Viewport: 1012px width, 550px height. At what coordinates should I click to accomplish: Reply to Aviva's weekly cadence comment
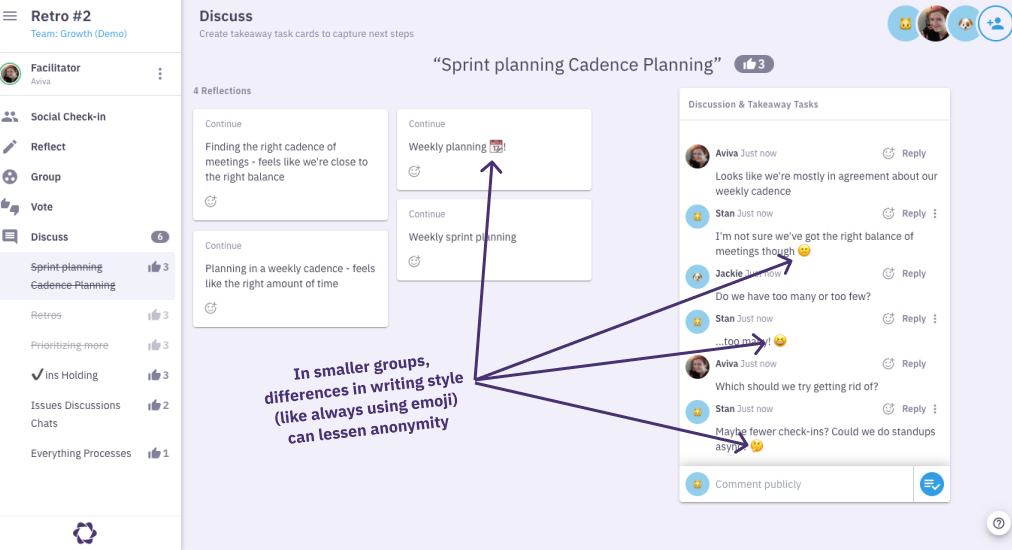coord(913,154)
